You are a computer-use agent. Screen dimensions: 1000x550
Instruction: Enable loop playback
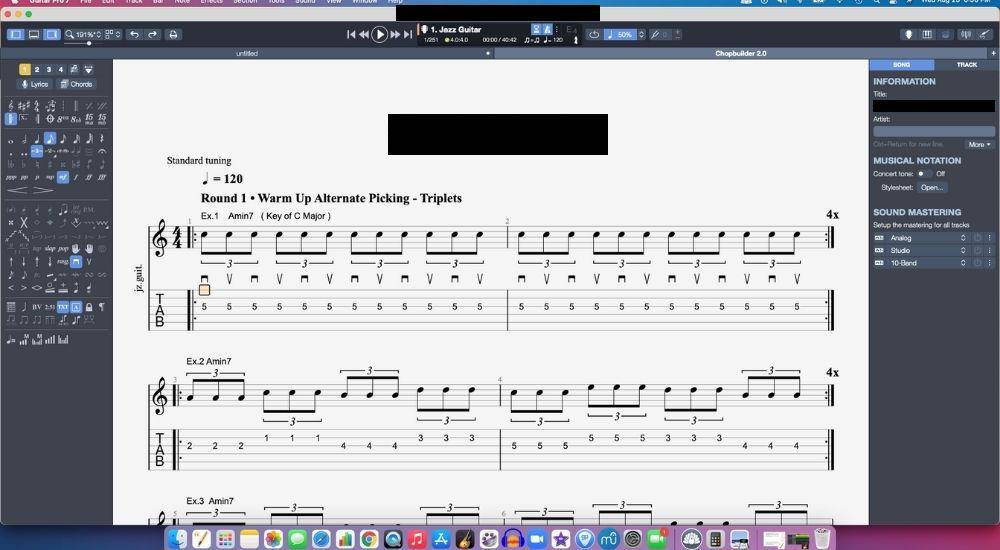[594, 34]
